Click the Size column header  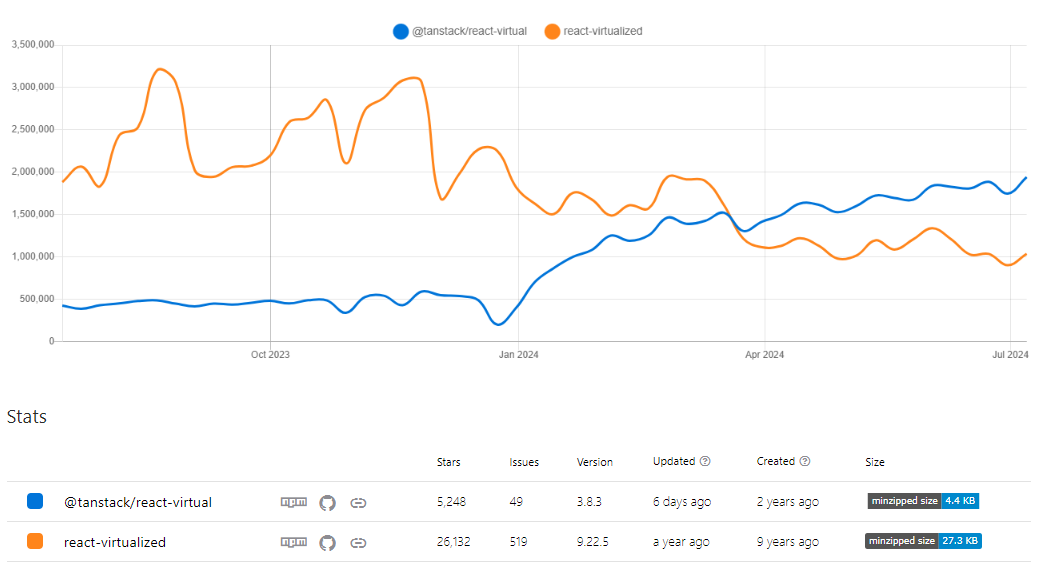(875, 462)
